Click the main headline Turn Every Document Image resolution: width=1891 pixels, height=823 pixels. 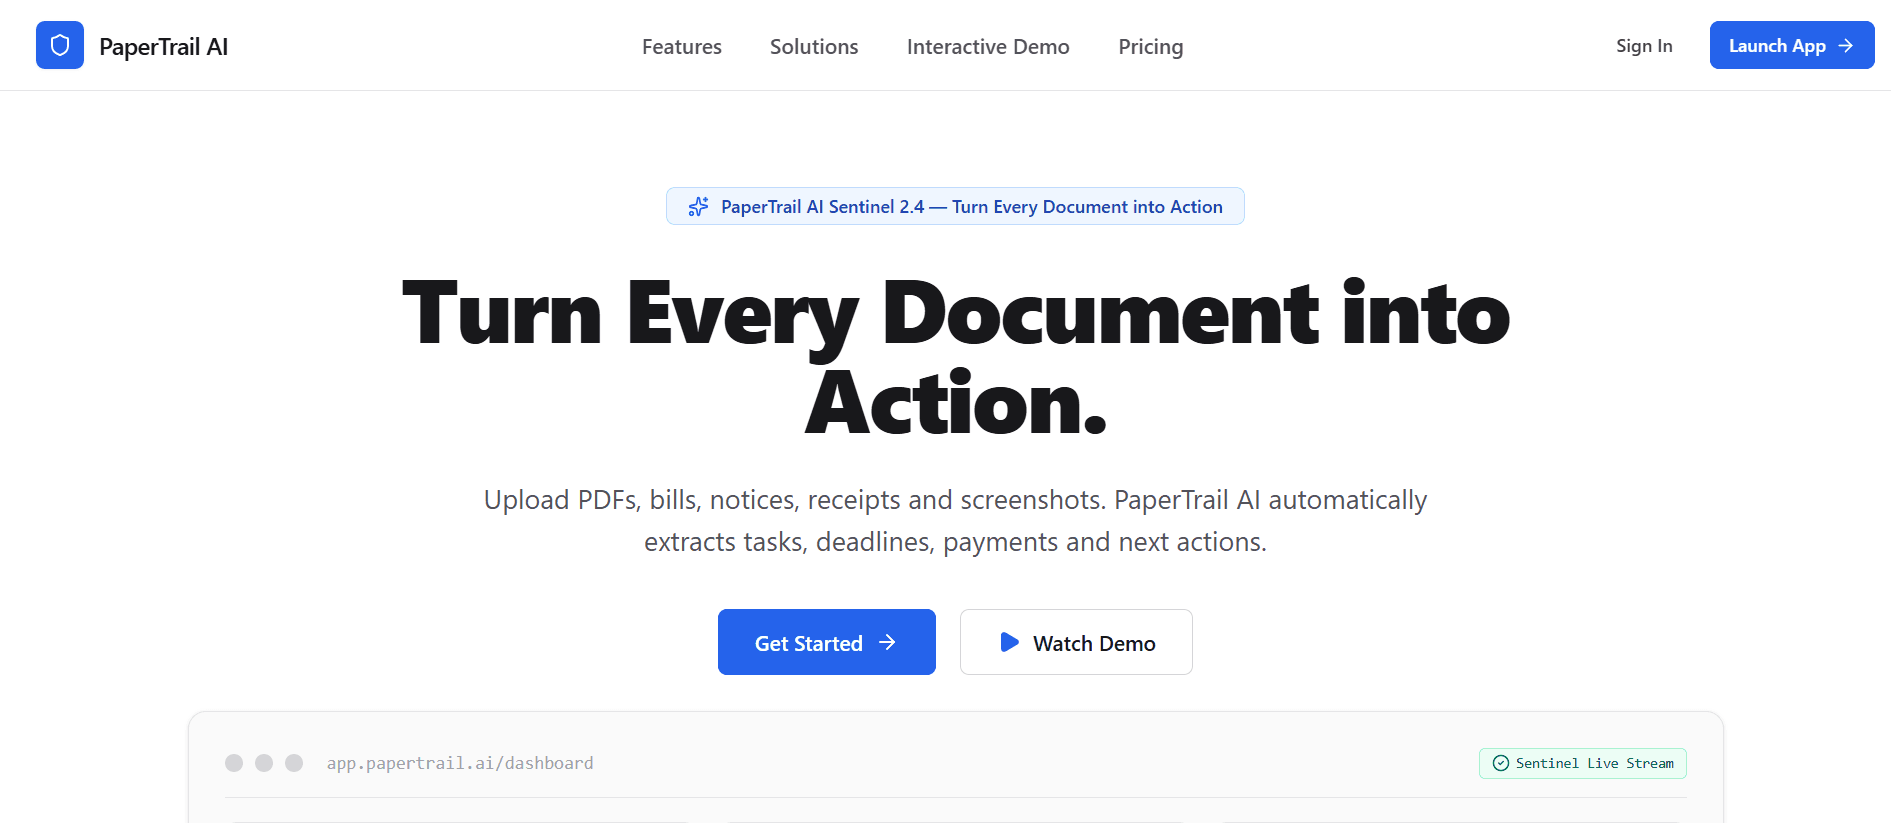pos(955,358)
